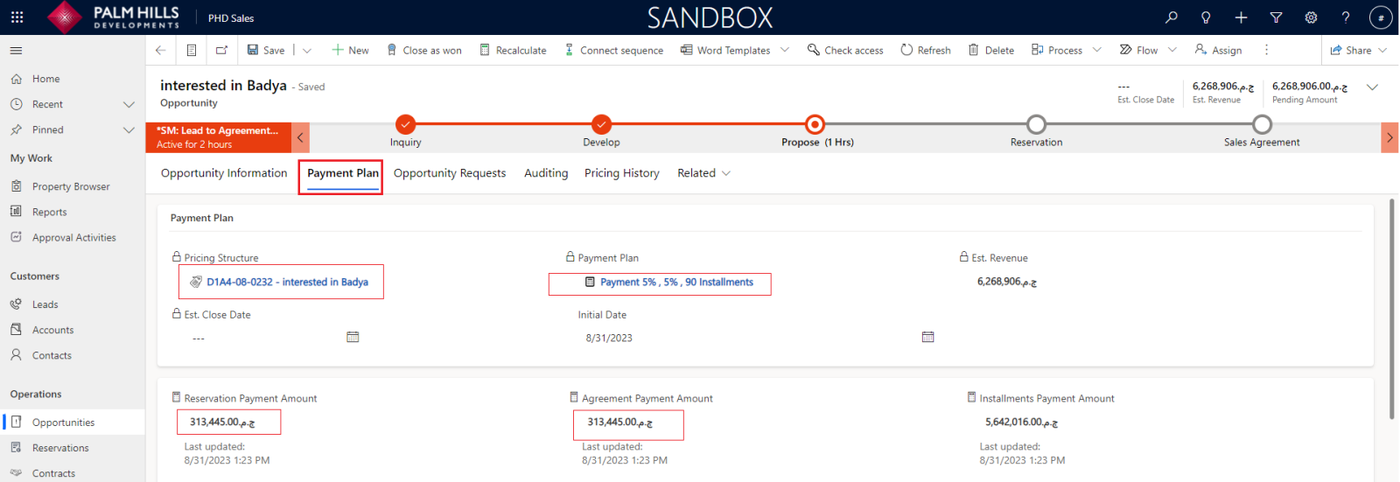Open the record set form icon
Viewport: 1400px width, 482px height.
191,50
